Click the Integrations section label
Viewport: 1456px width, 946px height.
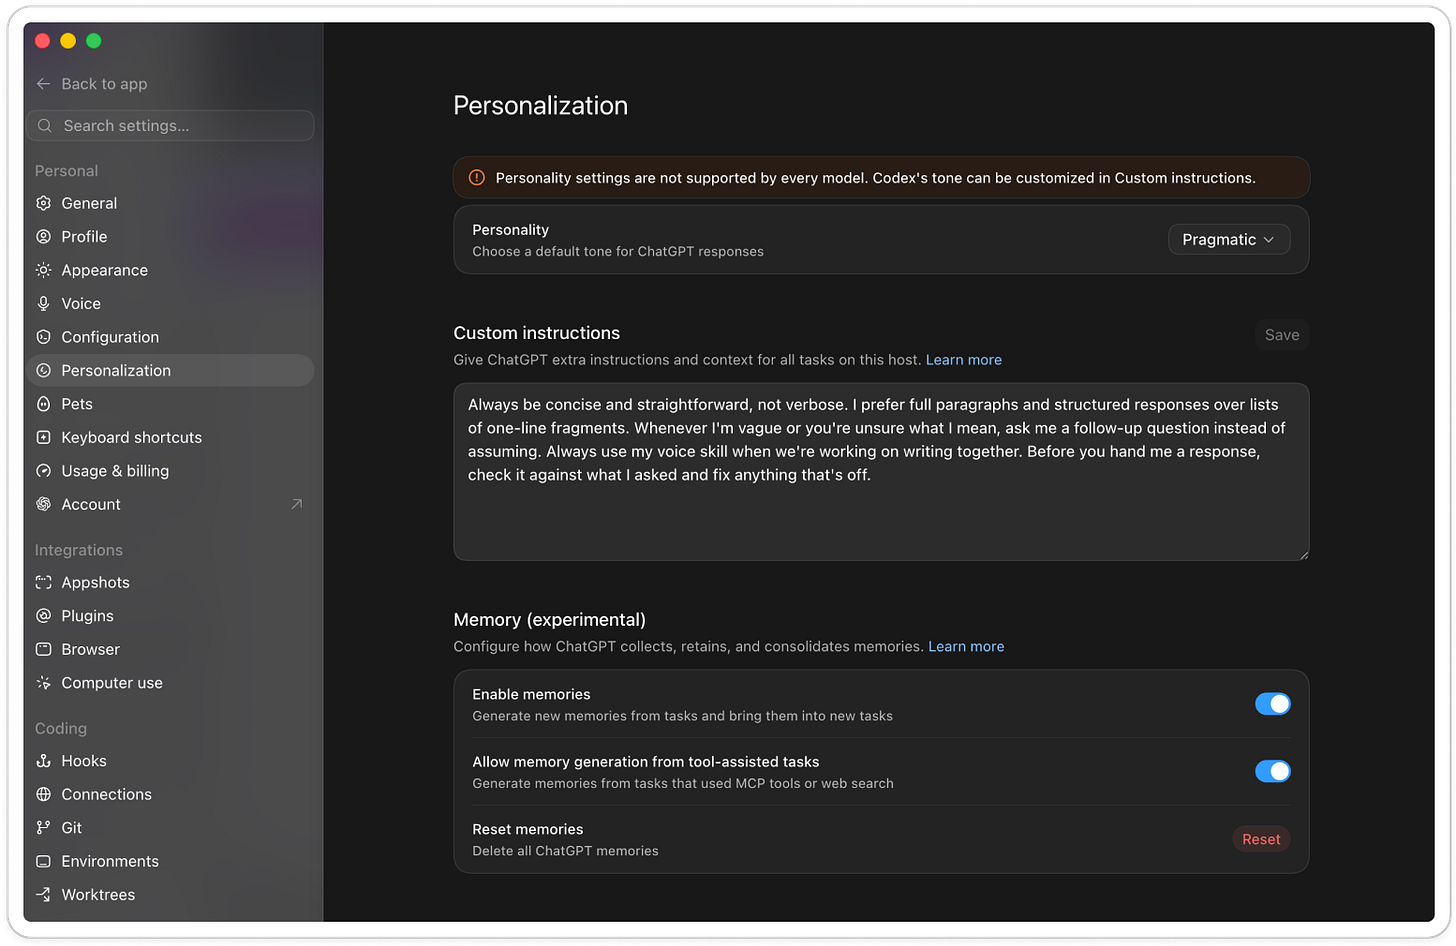point(79,550)
